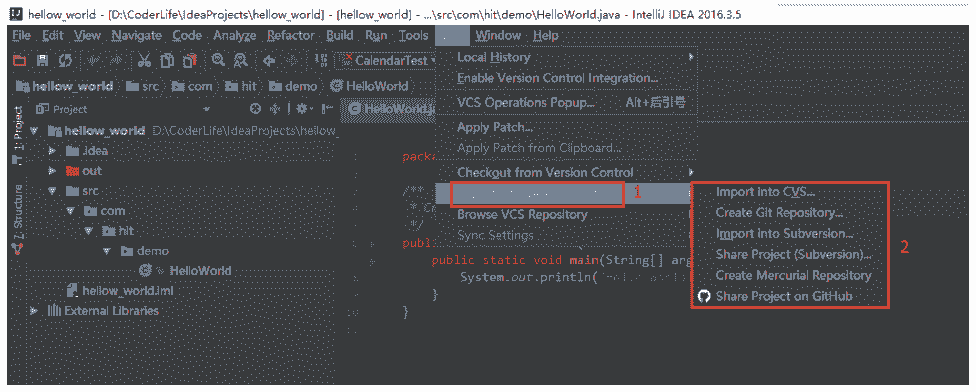Collapse the hit package arrow
Image resolution: width=976 pixels, height=392 pixels.
pyautogui.click(x=89, y=231)
